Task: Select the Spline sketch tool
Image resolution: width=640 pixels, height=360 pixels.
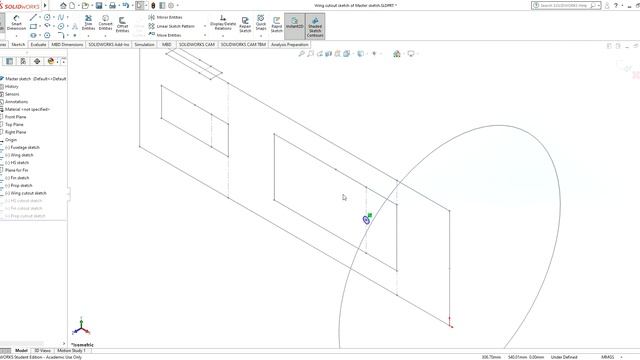Action: pyautogui.click(x=60, y=17)
